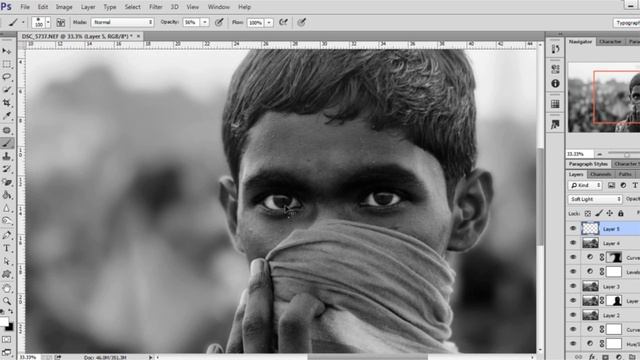Create new adjustment layer icon
640x360 pixels.
point(619,357)
